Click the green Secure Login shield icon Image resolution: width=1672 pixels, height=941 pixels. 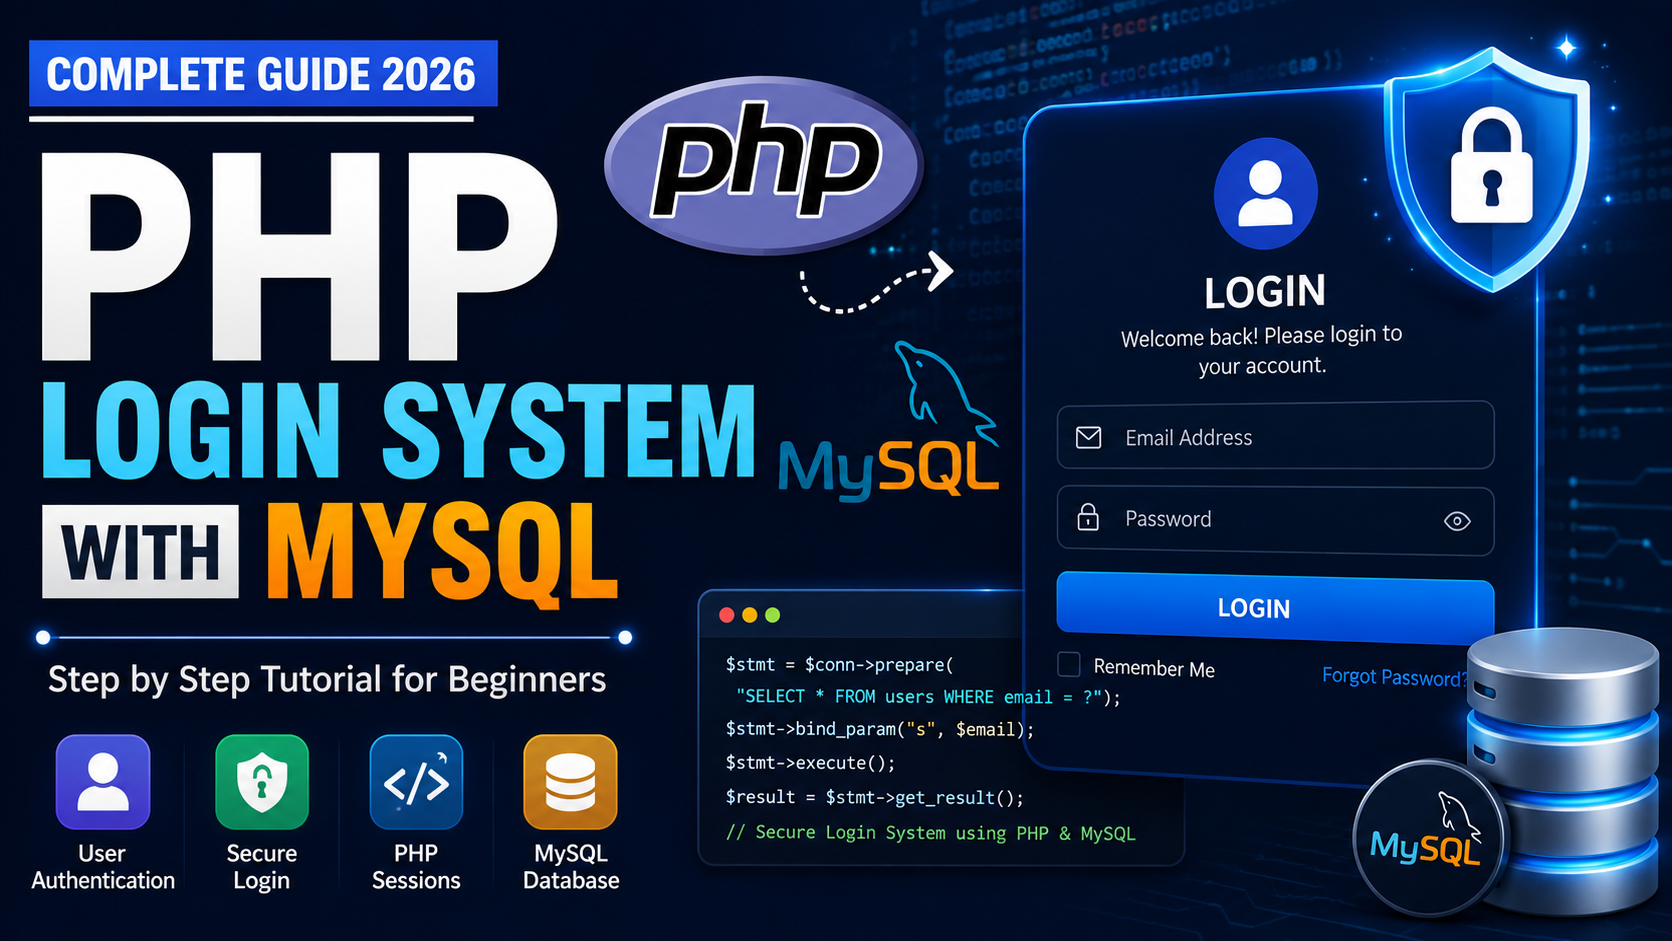[x=262, y=782]
